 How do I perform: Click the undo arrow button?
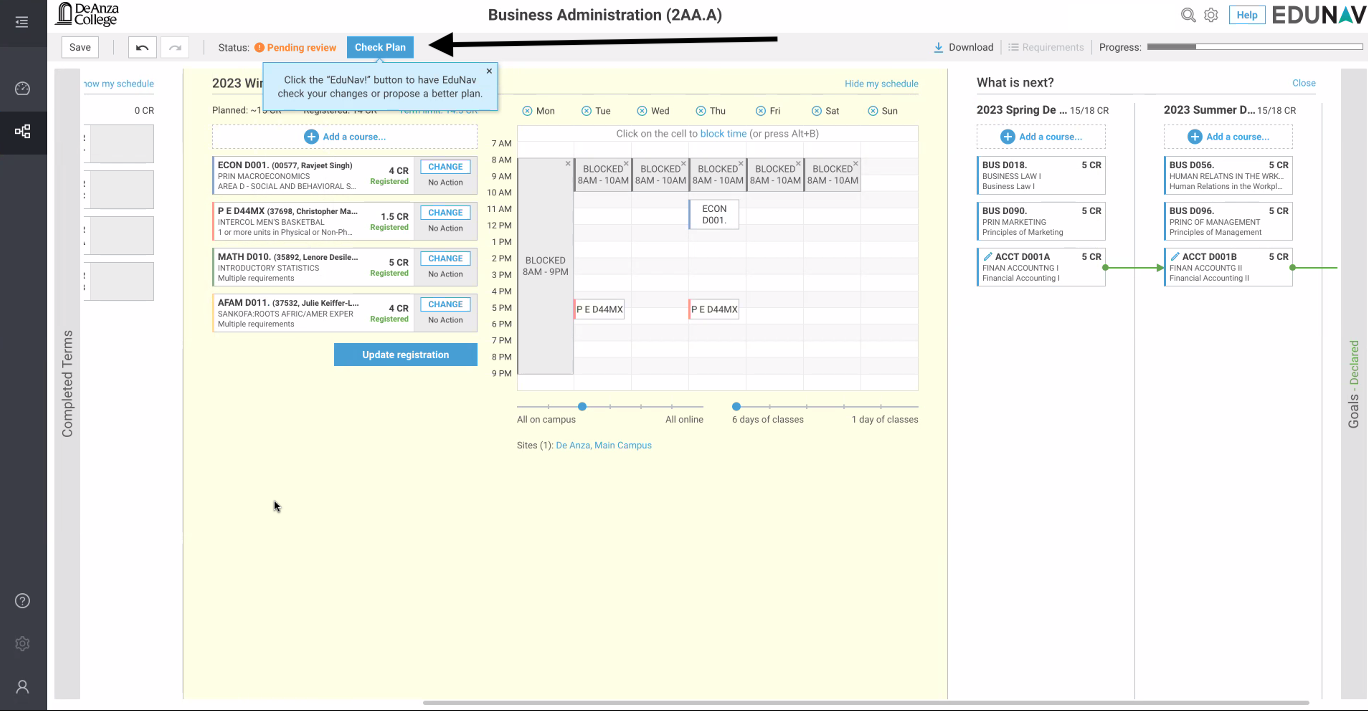(x=143, y=47)
